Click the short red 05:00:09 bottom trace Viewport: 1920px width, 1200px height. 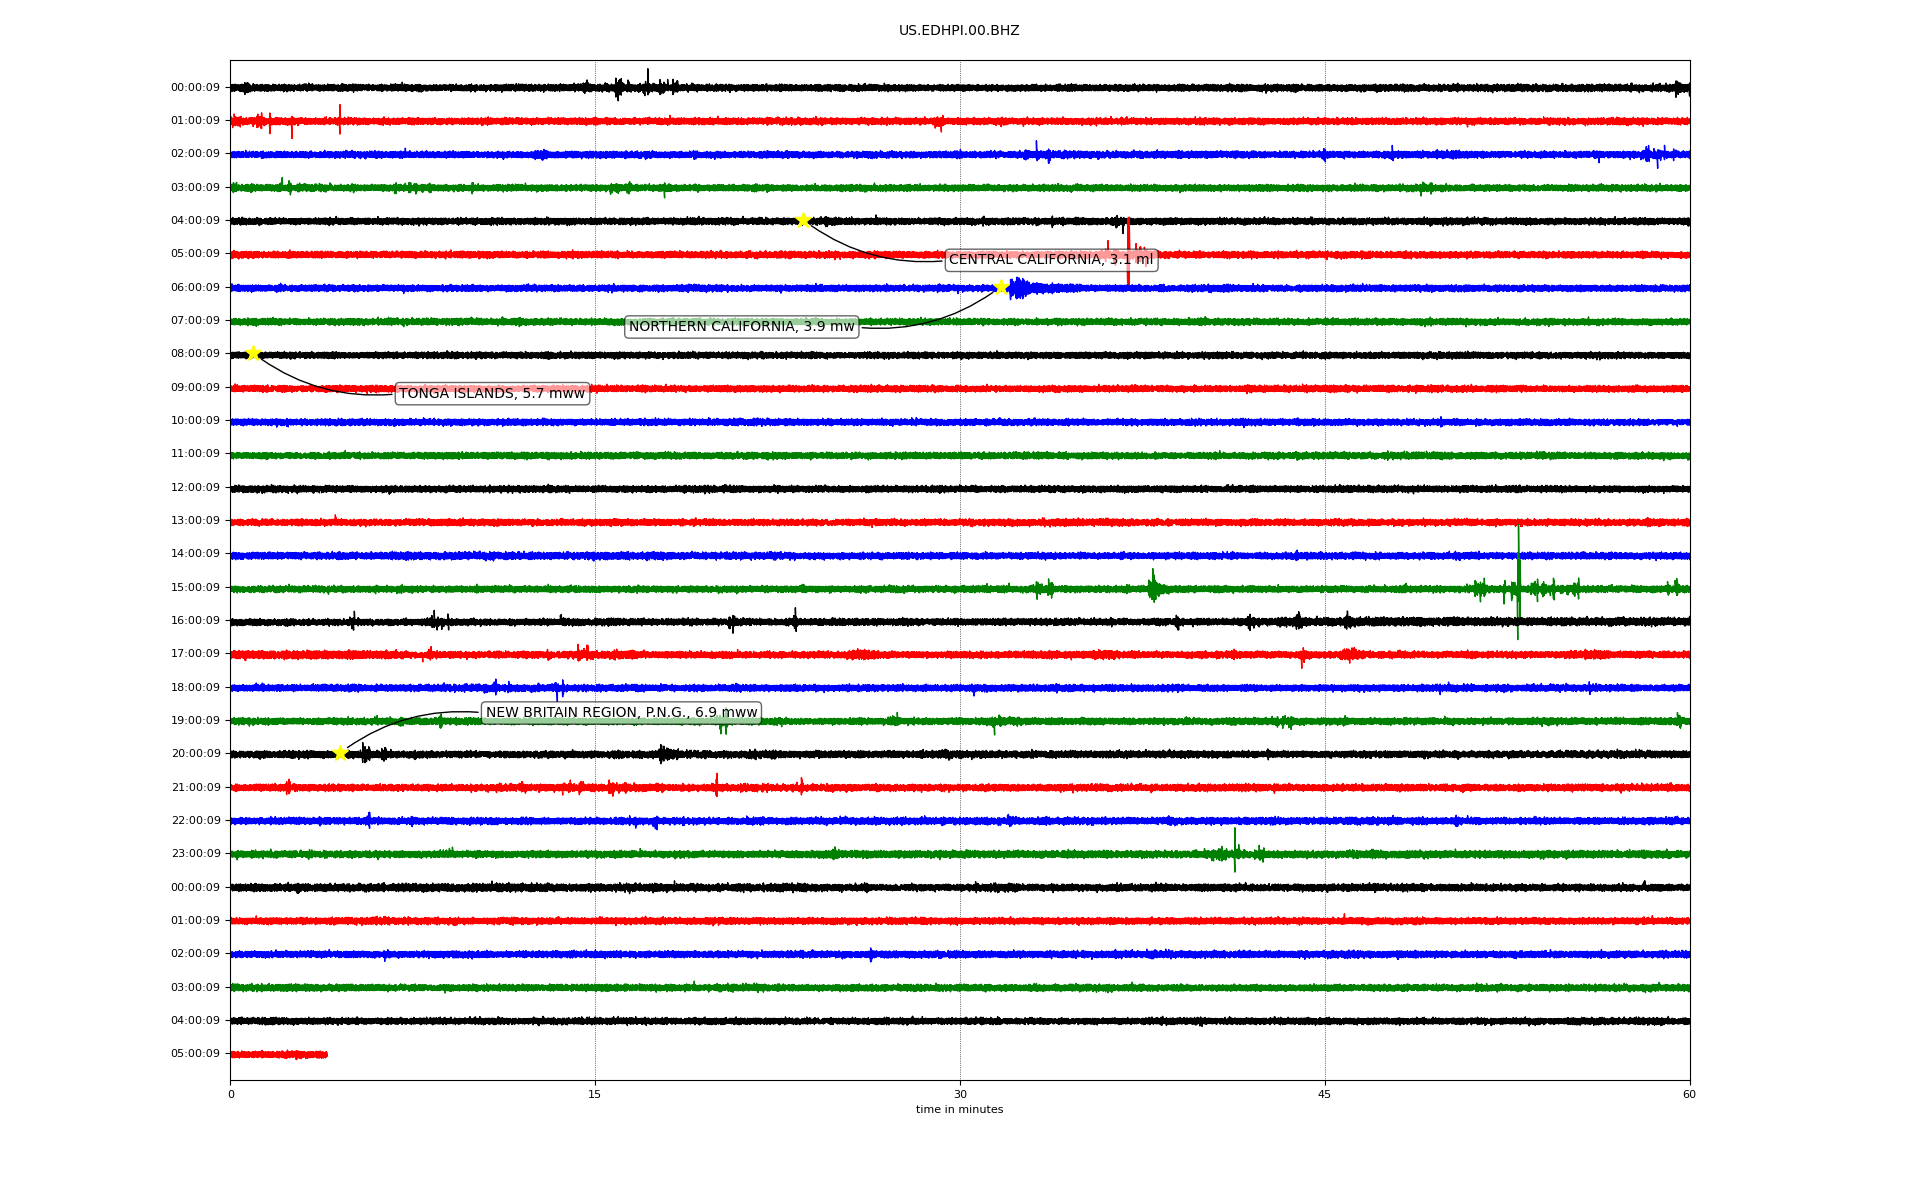(x=278, y=1054)
